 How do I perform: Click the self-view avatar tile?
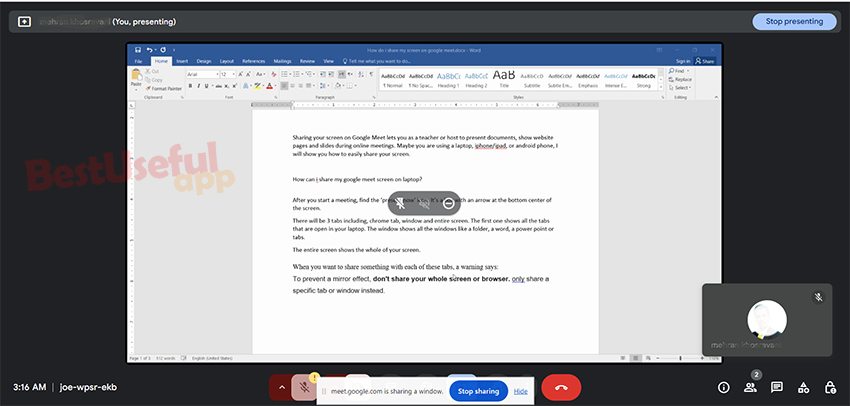coord(767,320)
